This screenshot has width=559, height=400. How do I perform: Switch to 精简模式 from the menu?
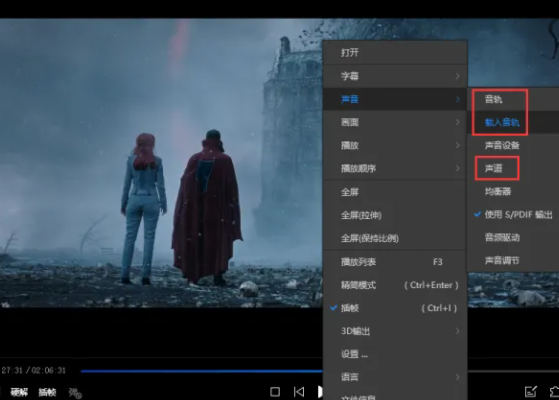[x=395, y=285]
